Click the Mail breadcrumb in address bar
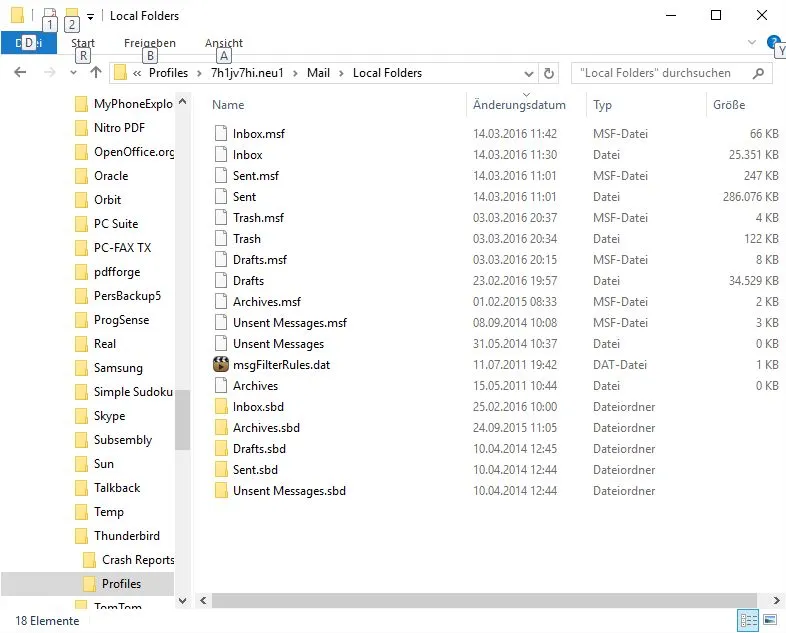The width and height of the screenshot is (786, 633). coord(318,73)
